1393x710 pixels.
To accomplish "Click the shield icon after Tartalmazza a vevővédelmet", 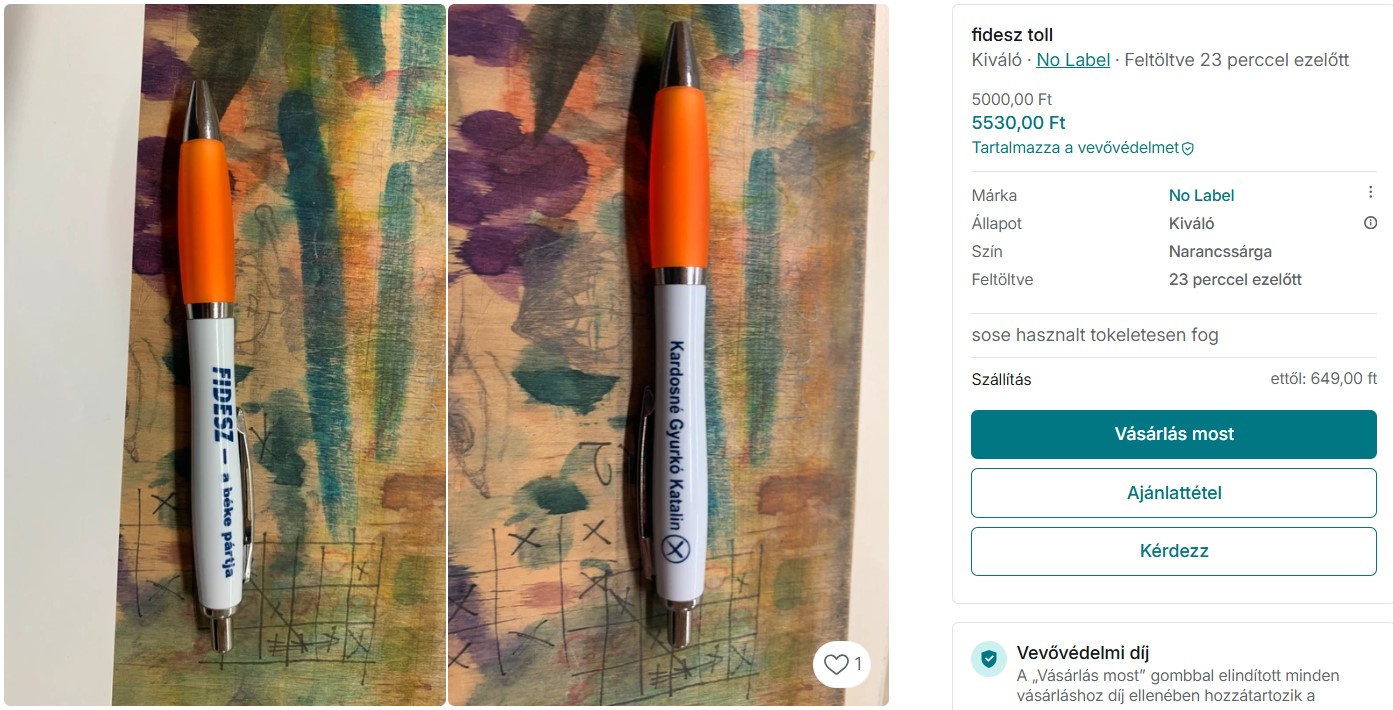I will [1188, 148].
